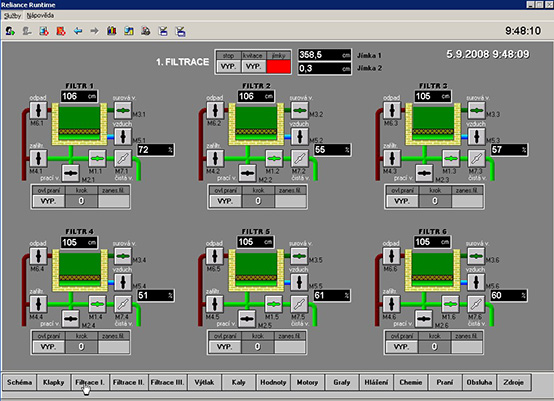
Task: Click the Jímka 2 level value 0,3
Action: click(325, 68)
